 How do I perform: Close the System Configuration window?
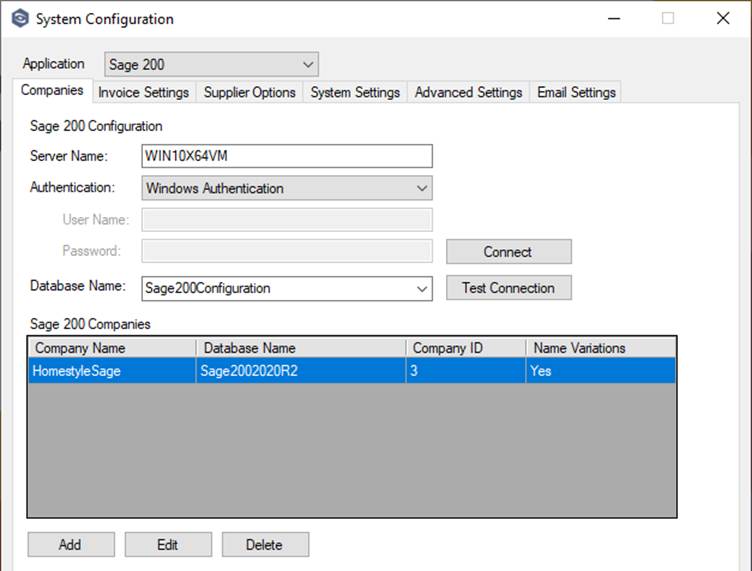[723, 19]
